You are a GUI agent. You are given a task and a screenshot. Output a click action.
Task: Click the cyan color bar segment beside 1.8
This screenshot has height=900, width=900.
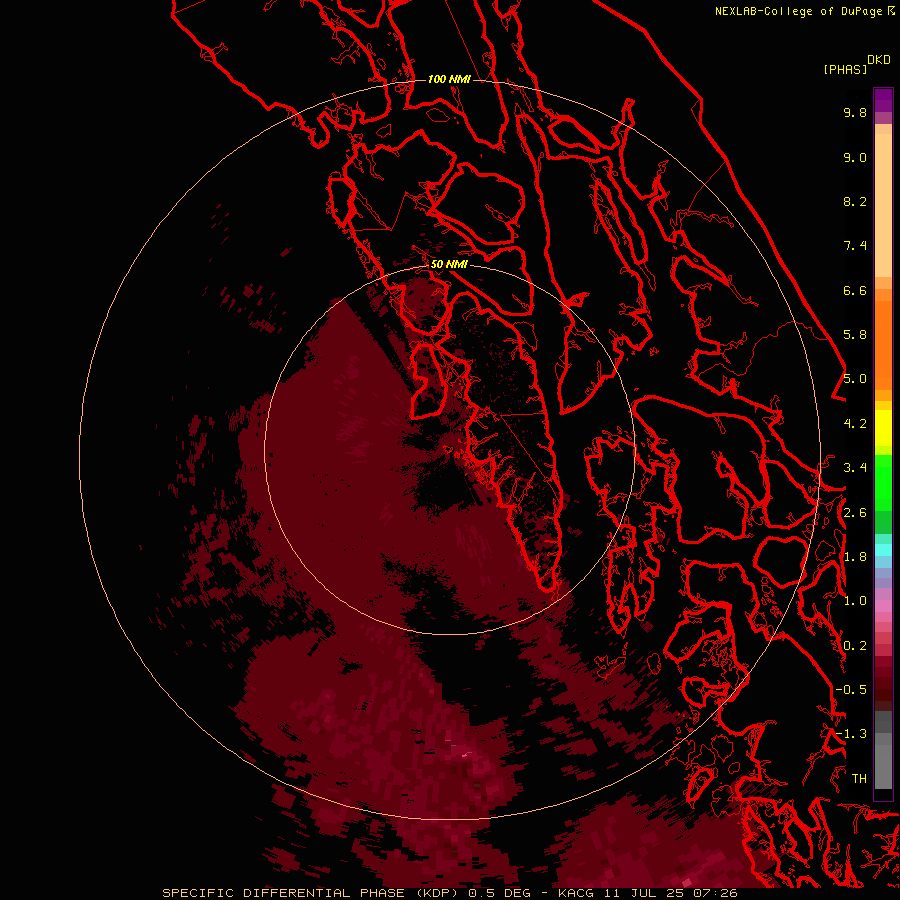(883, 550)
